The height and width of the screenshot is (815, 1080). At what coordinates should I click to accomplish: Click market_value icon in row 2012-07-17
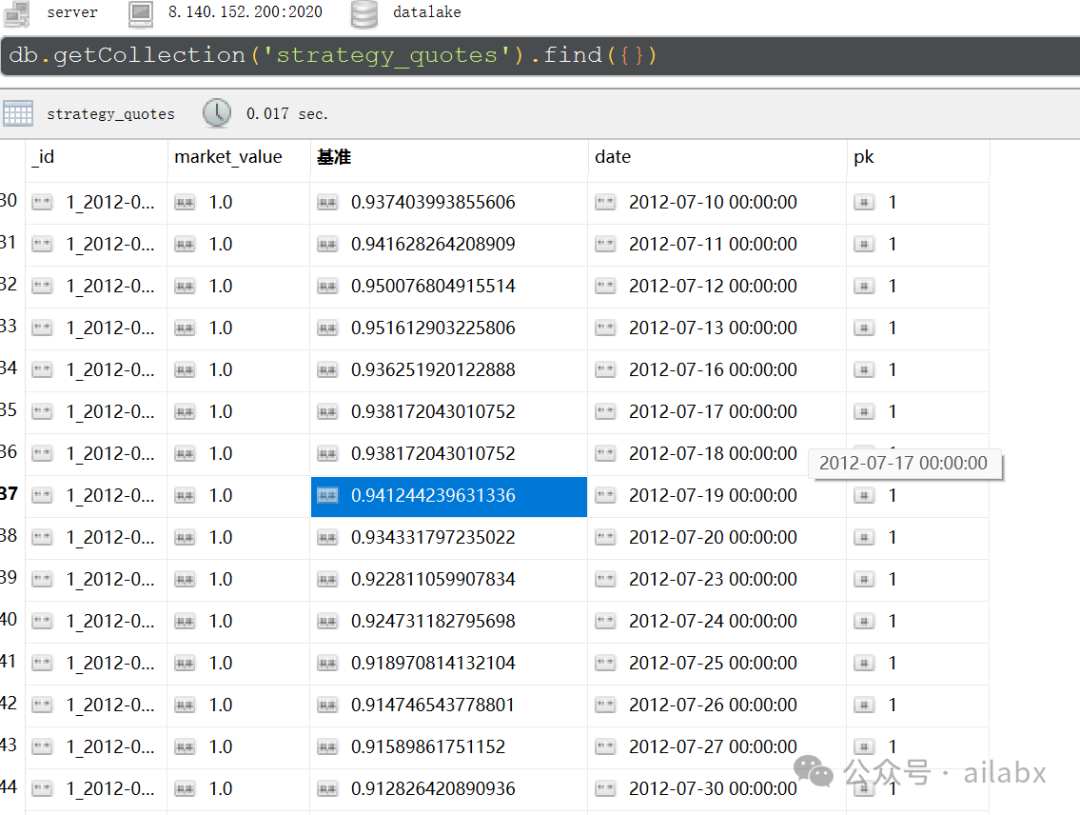(185, 412)
